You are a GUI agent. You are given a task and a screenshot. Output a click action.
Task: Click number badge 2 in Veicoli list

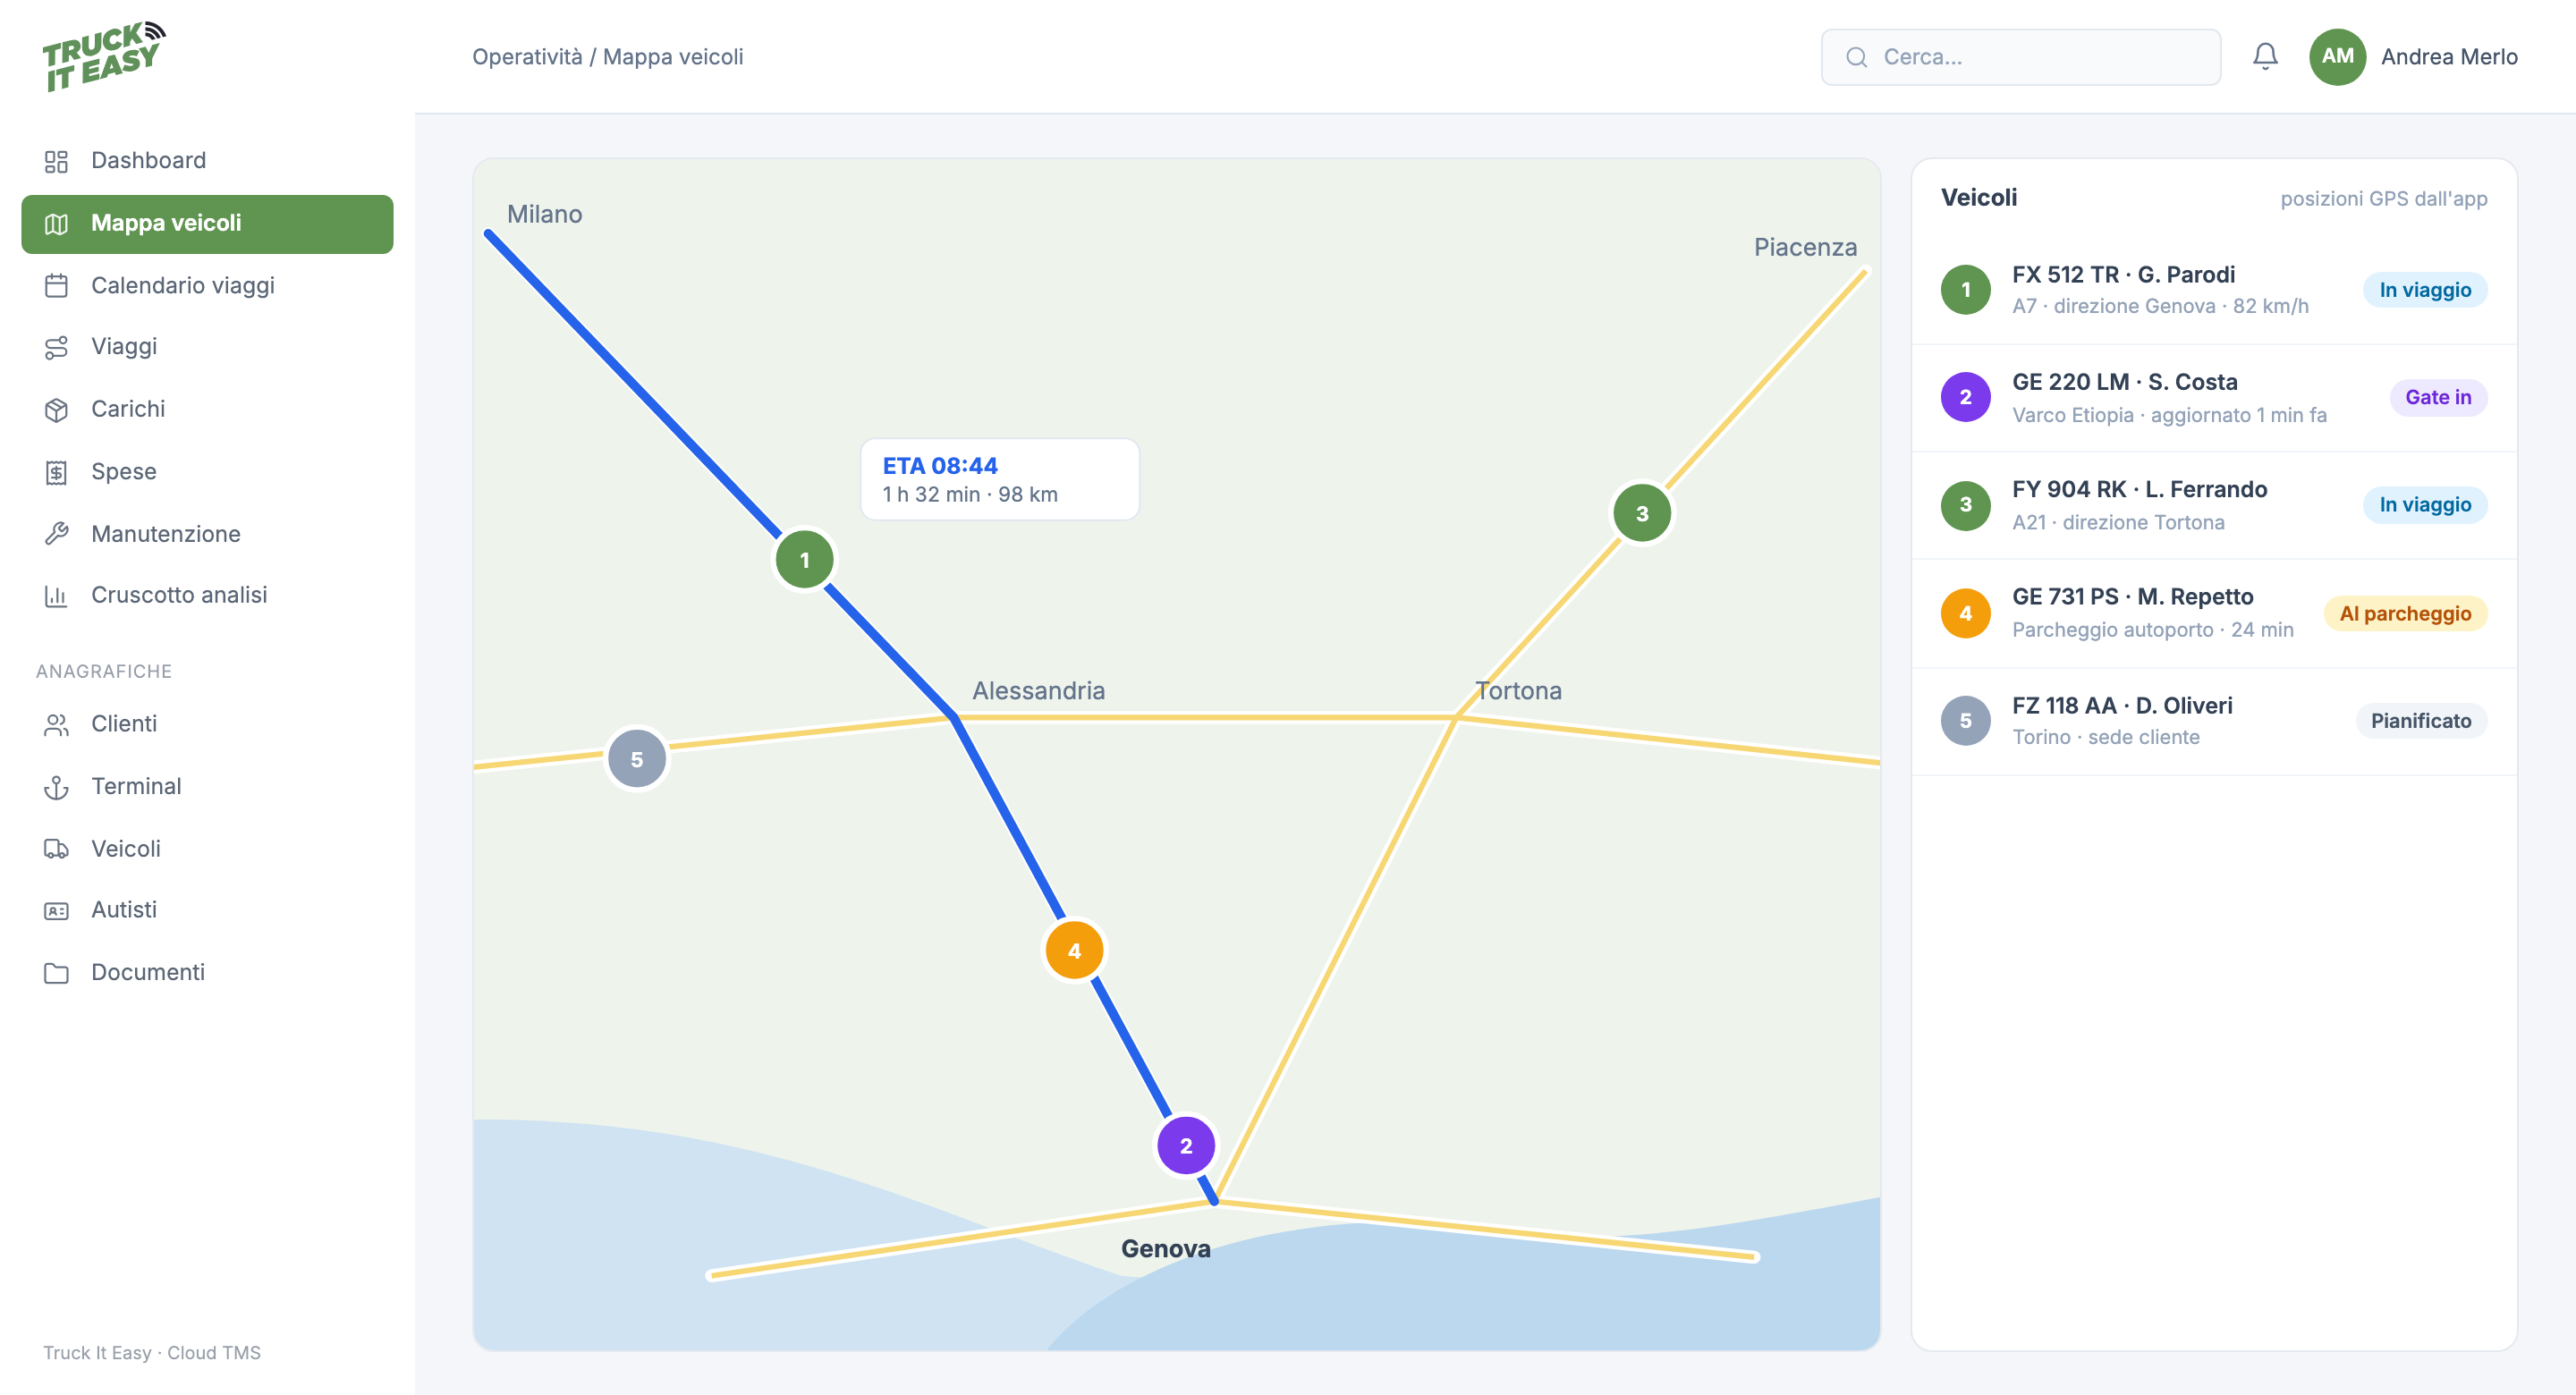tap(1965, 397)
